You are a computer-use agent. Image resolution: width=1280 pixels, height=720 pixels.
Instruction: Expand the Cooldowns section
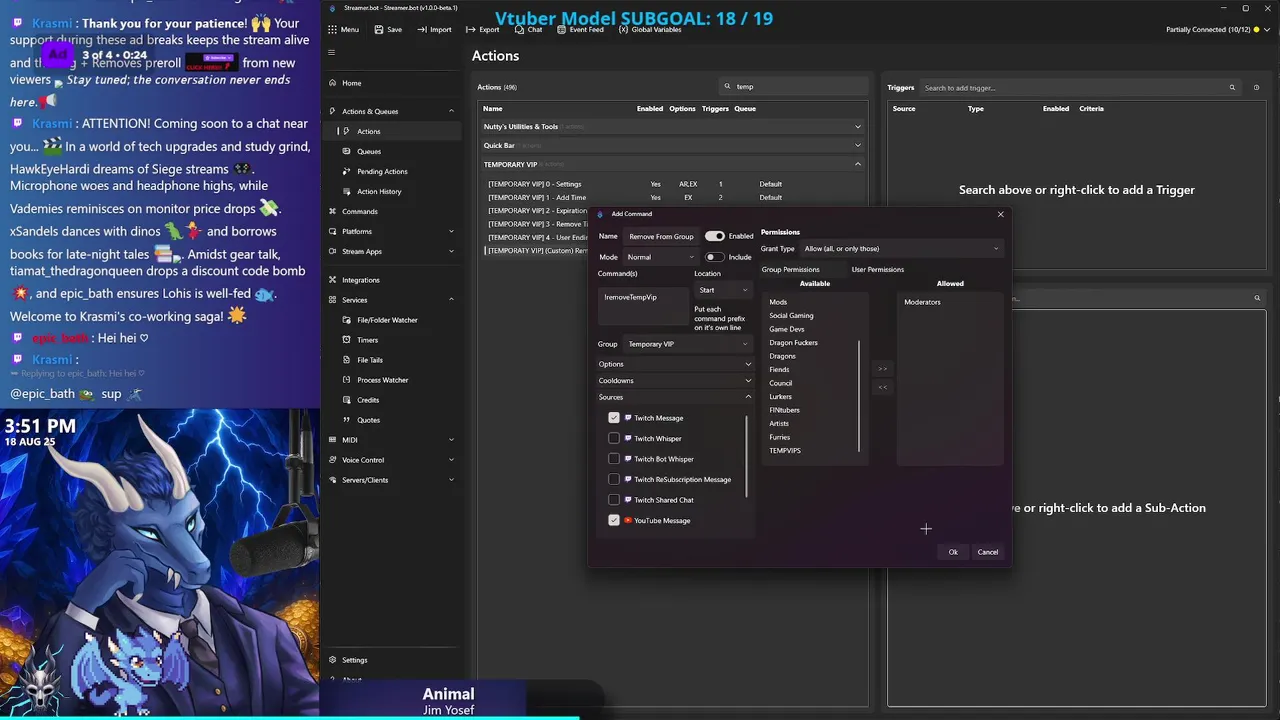(x=675, y=380)
